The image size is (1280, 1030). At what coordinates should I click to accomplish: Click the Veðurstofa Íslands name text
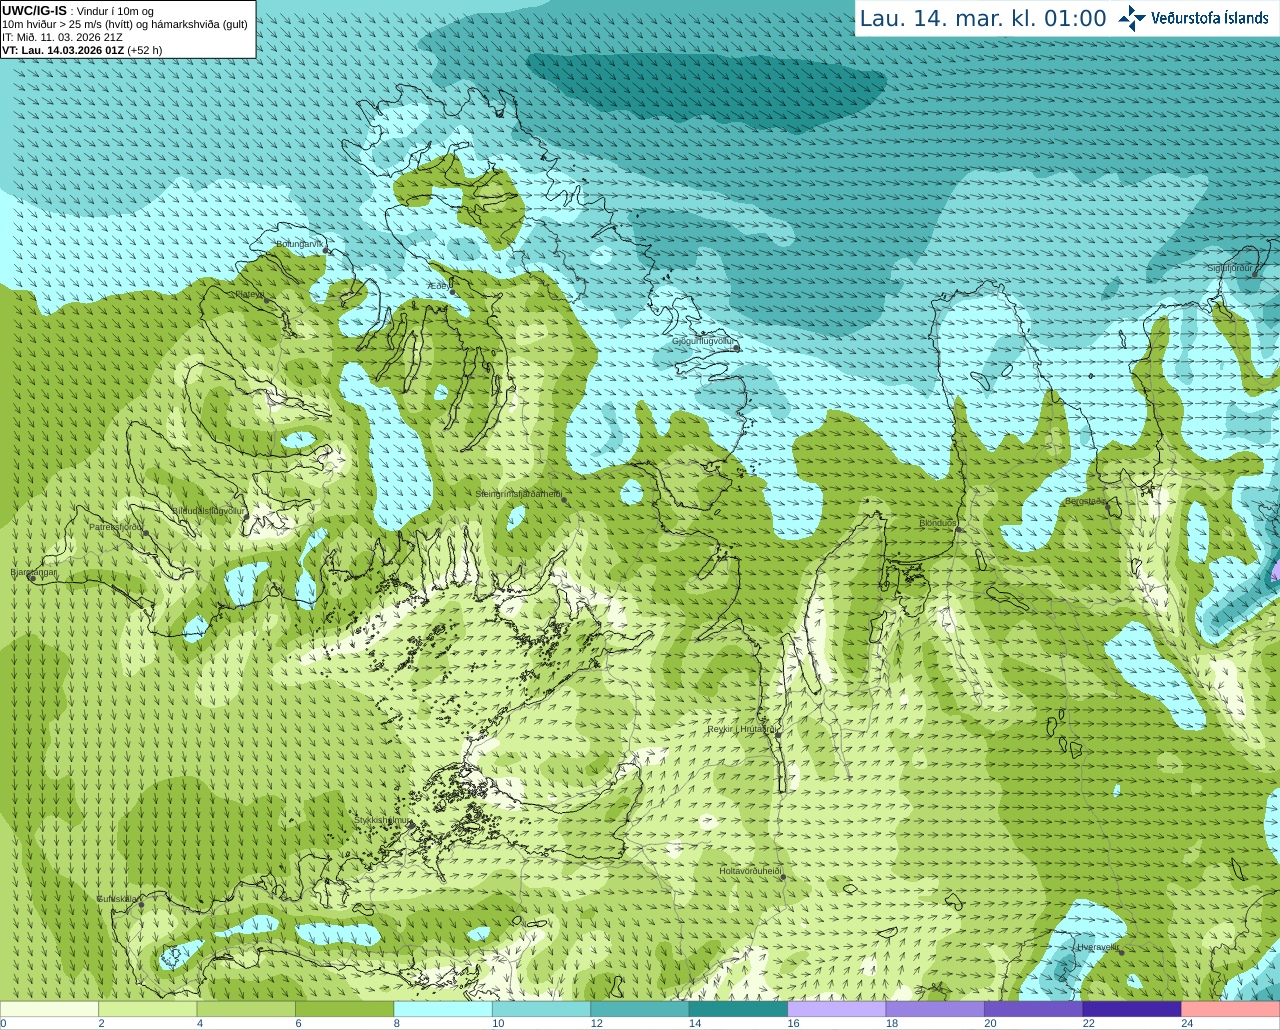(x=1210, y=18)
